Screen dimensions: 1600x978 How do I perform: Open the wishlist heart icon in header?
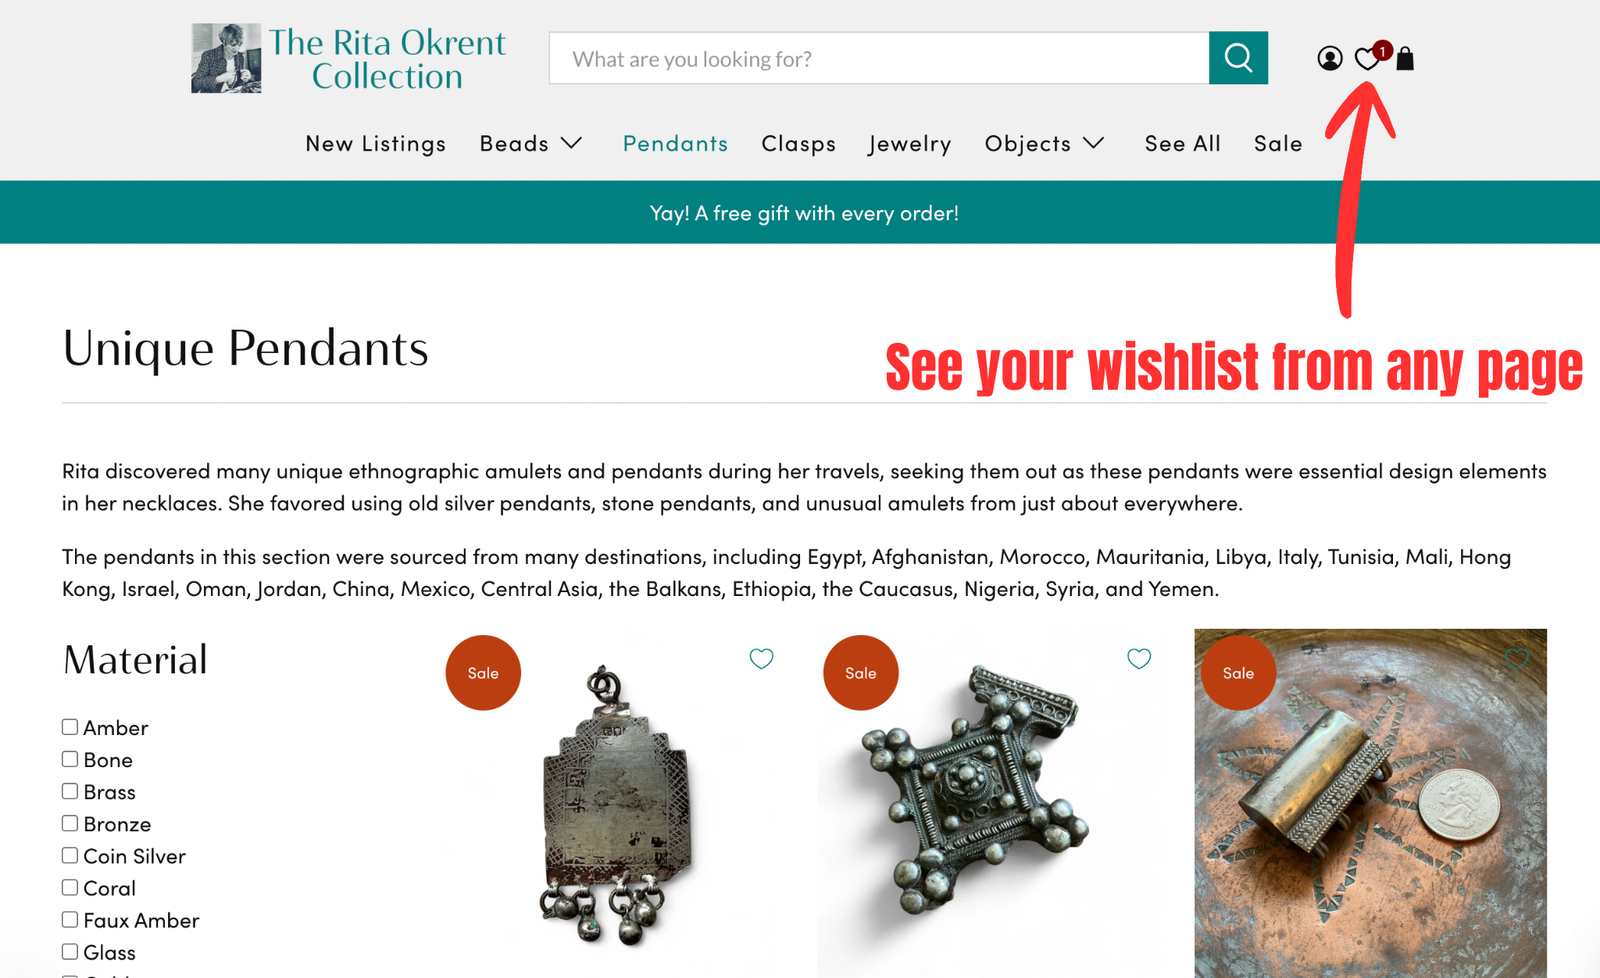point(1367,59)
